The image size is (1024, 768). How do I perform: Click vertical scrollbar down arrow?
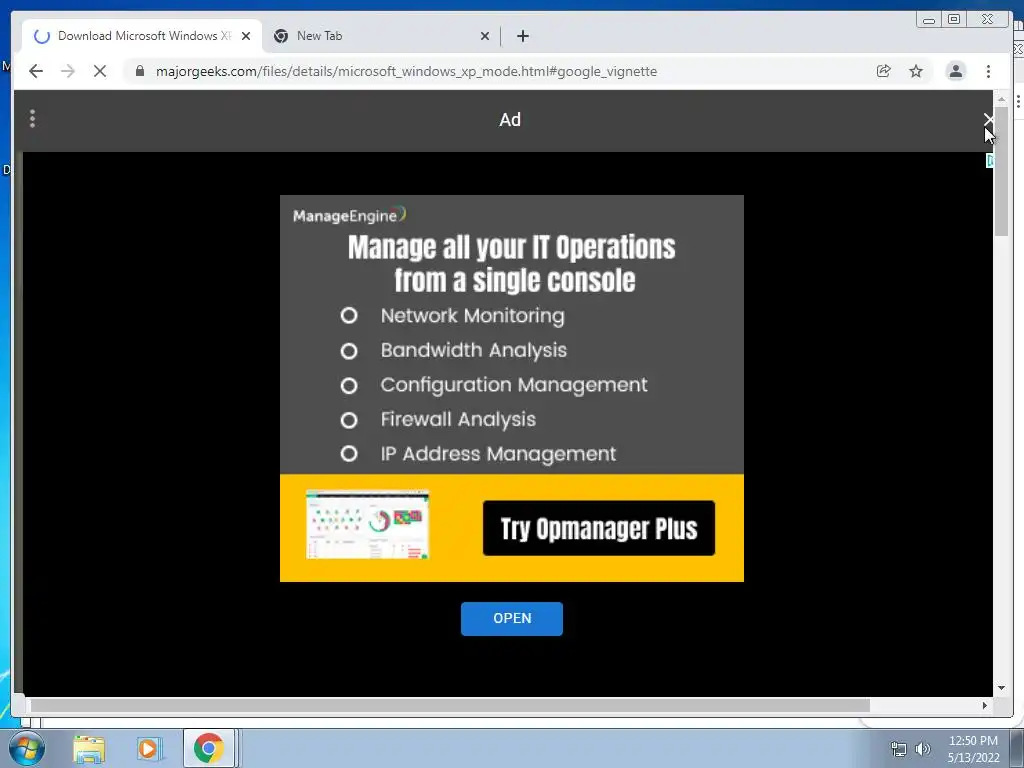tap(1001, 688)
